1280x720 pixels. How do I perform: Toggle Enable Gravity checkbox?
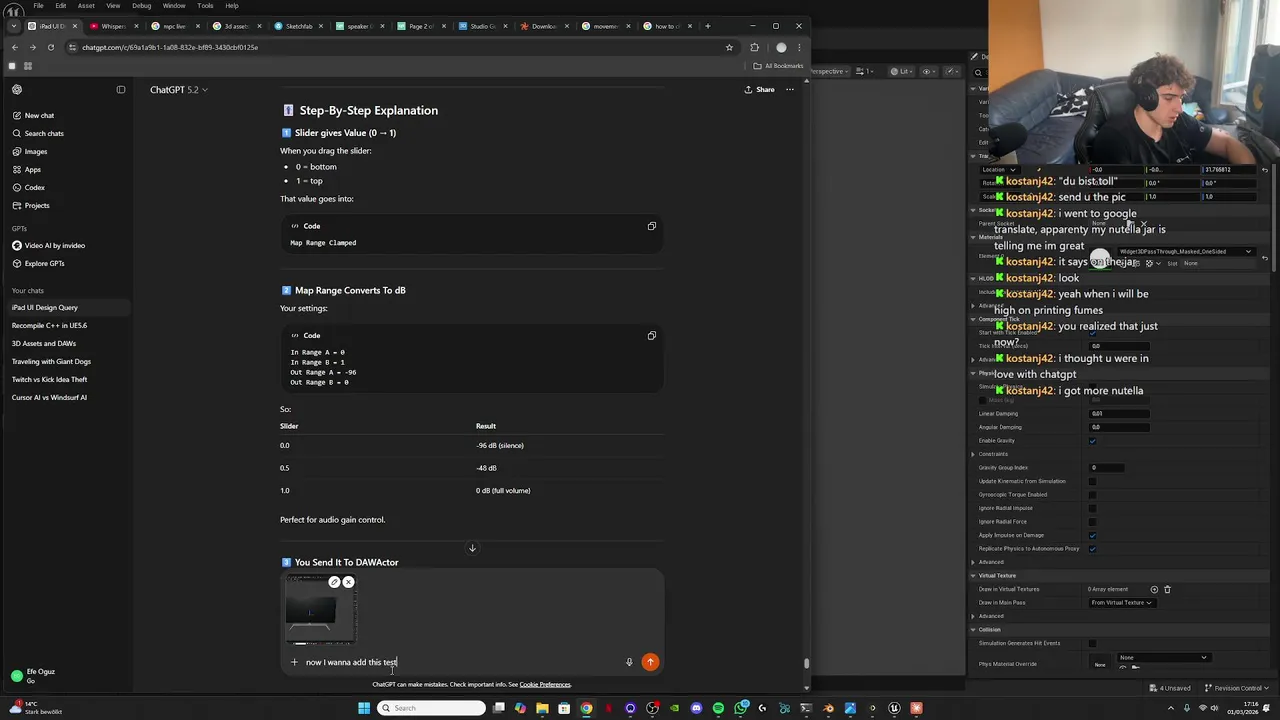click(x=1092, y=441)
